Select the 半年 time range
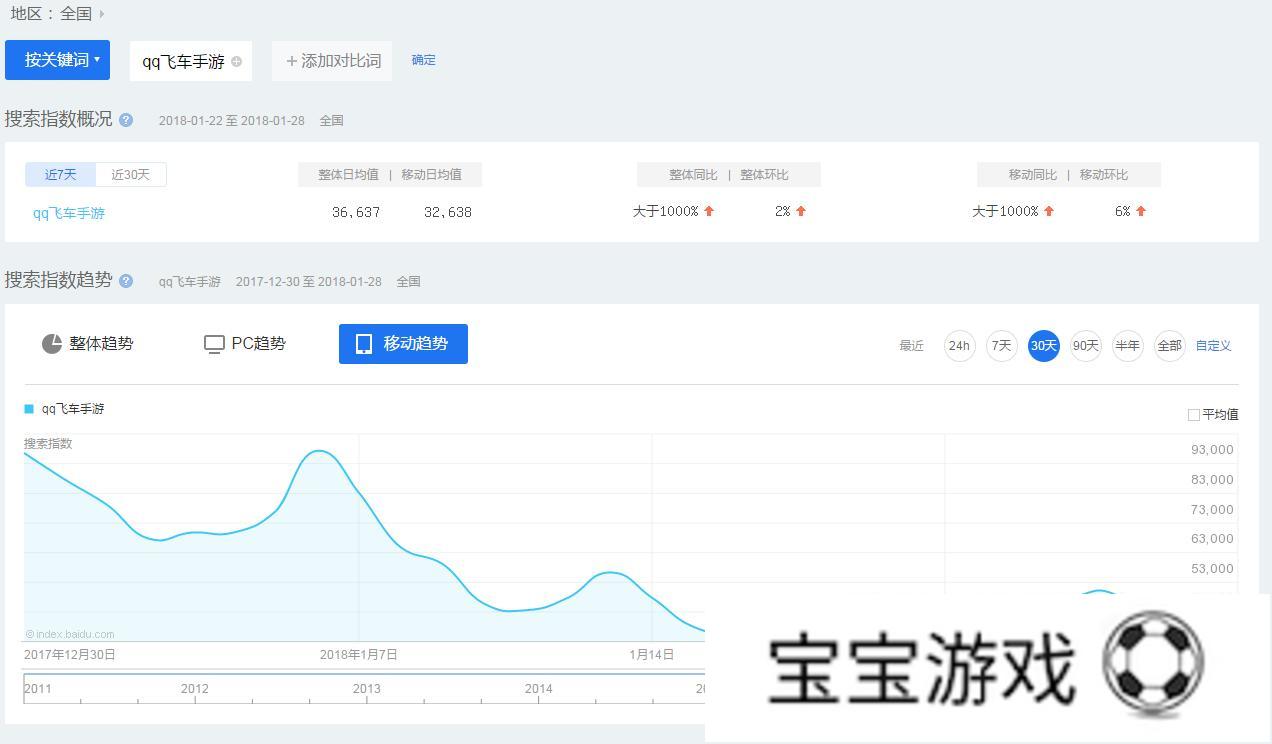 (1127, 346)
